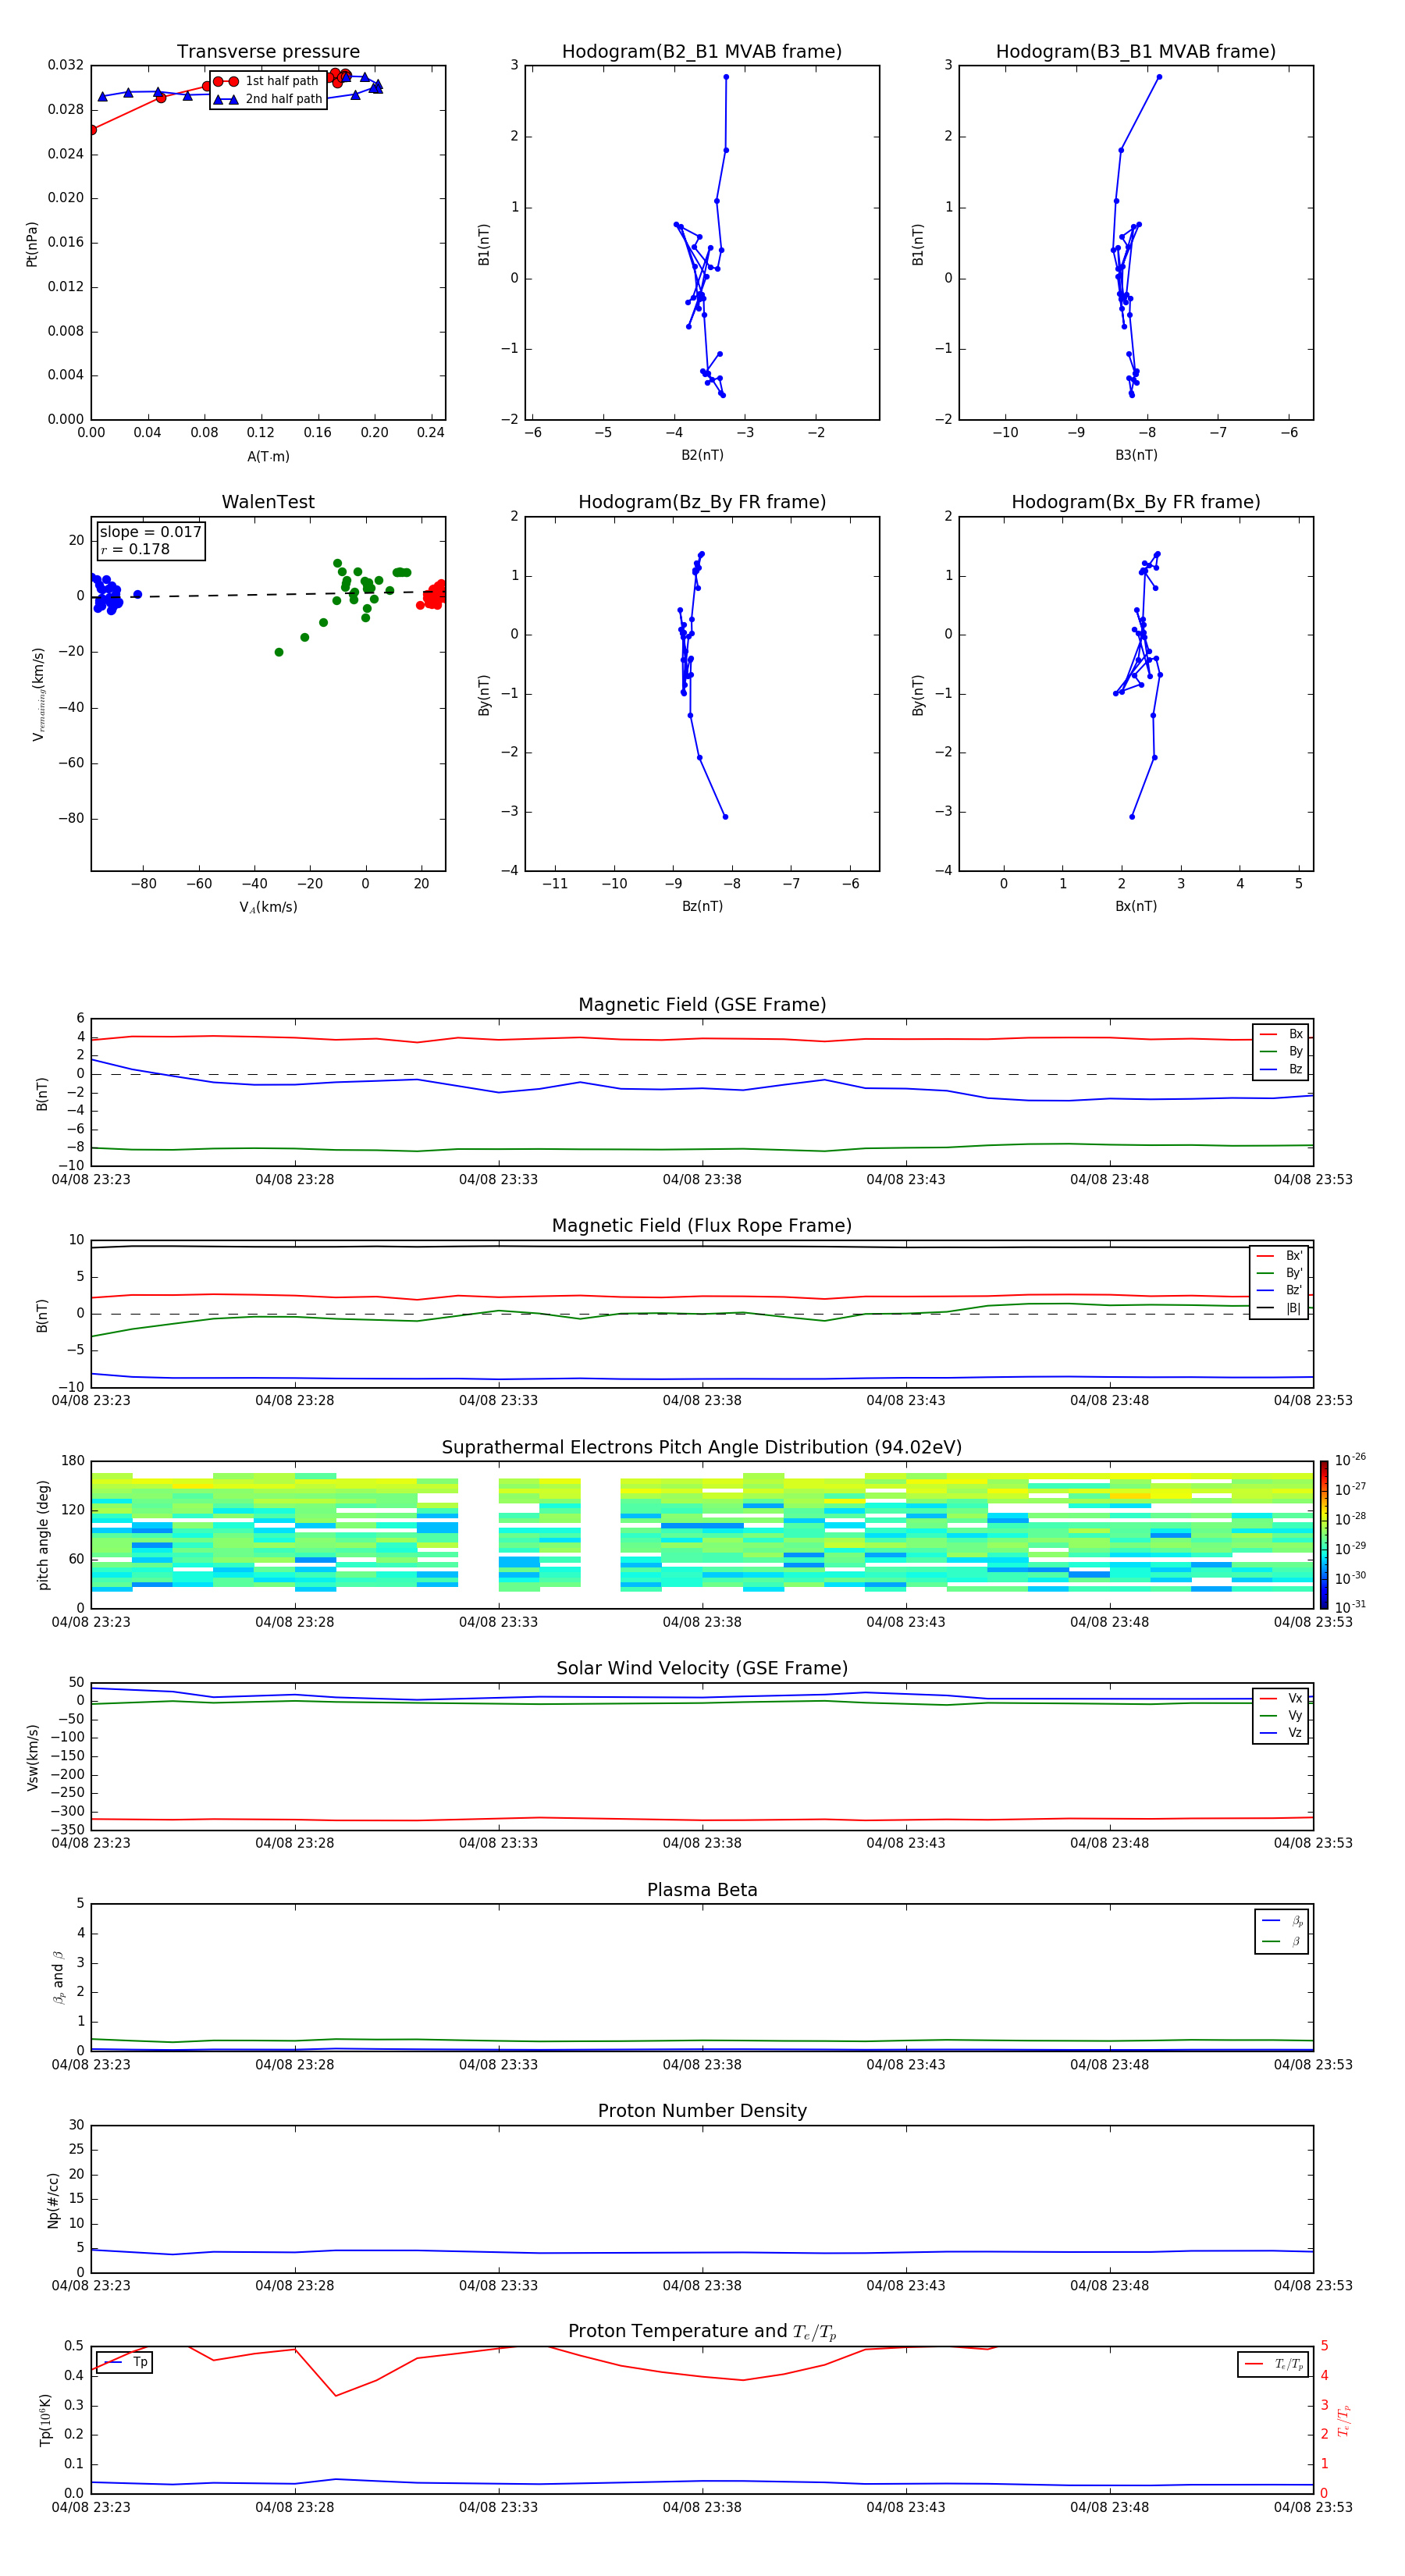
Task: Click the 'Plasma Beta' plot title
Action: point(702,1890)
